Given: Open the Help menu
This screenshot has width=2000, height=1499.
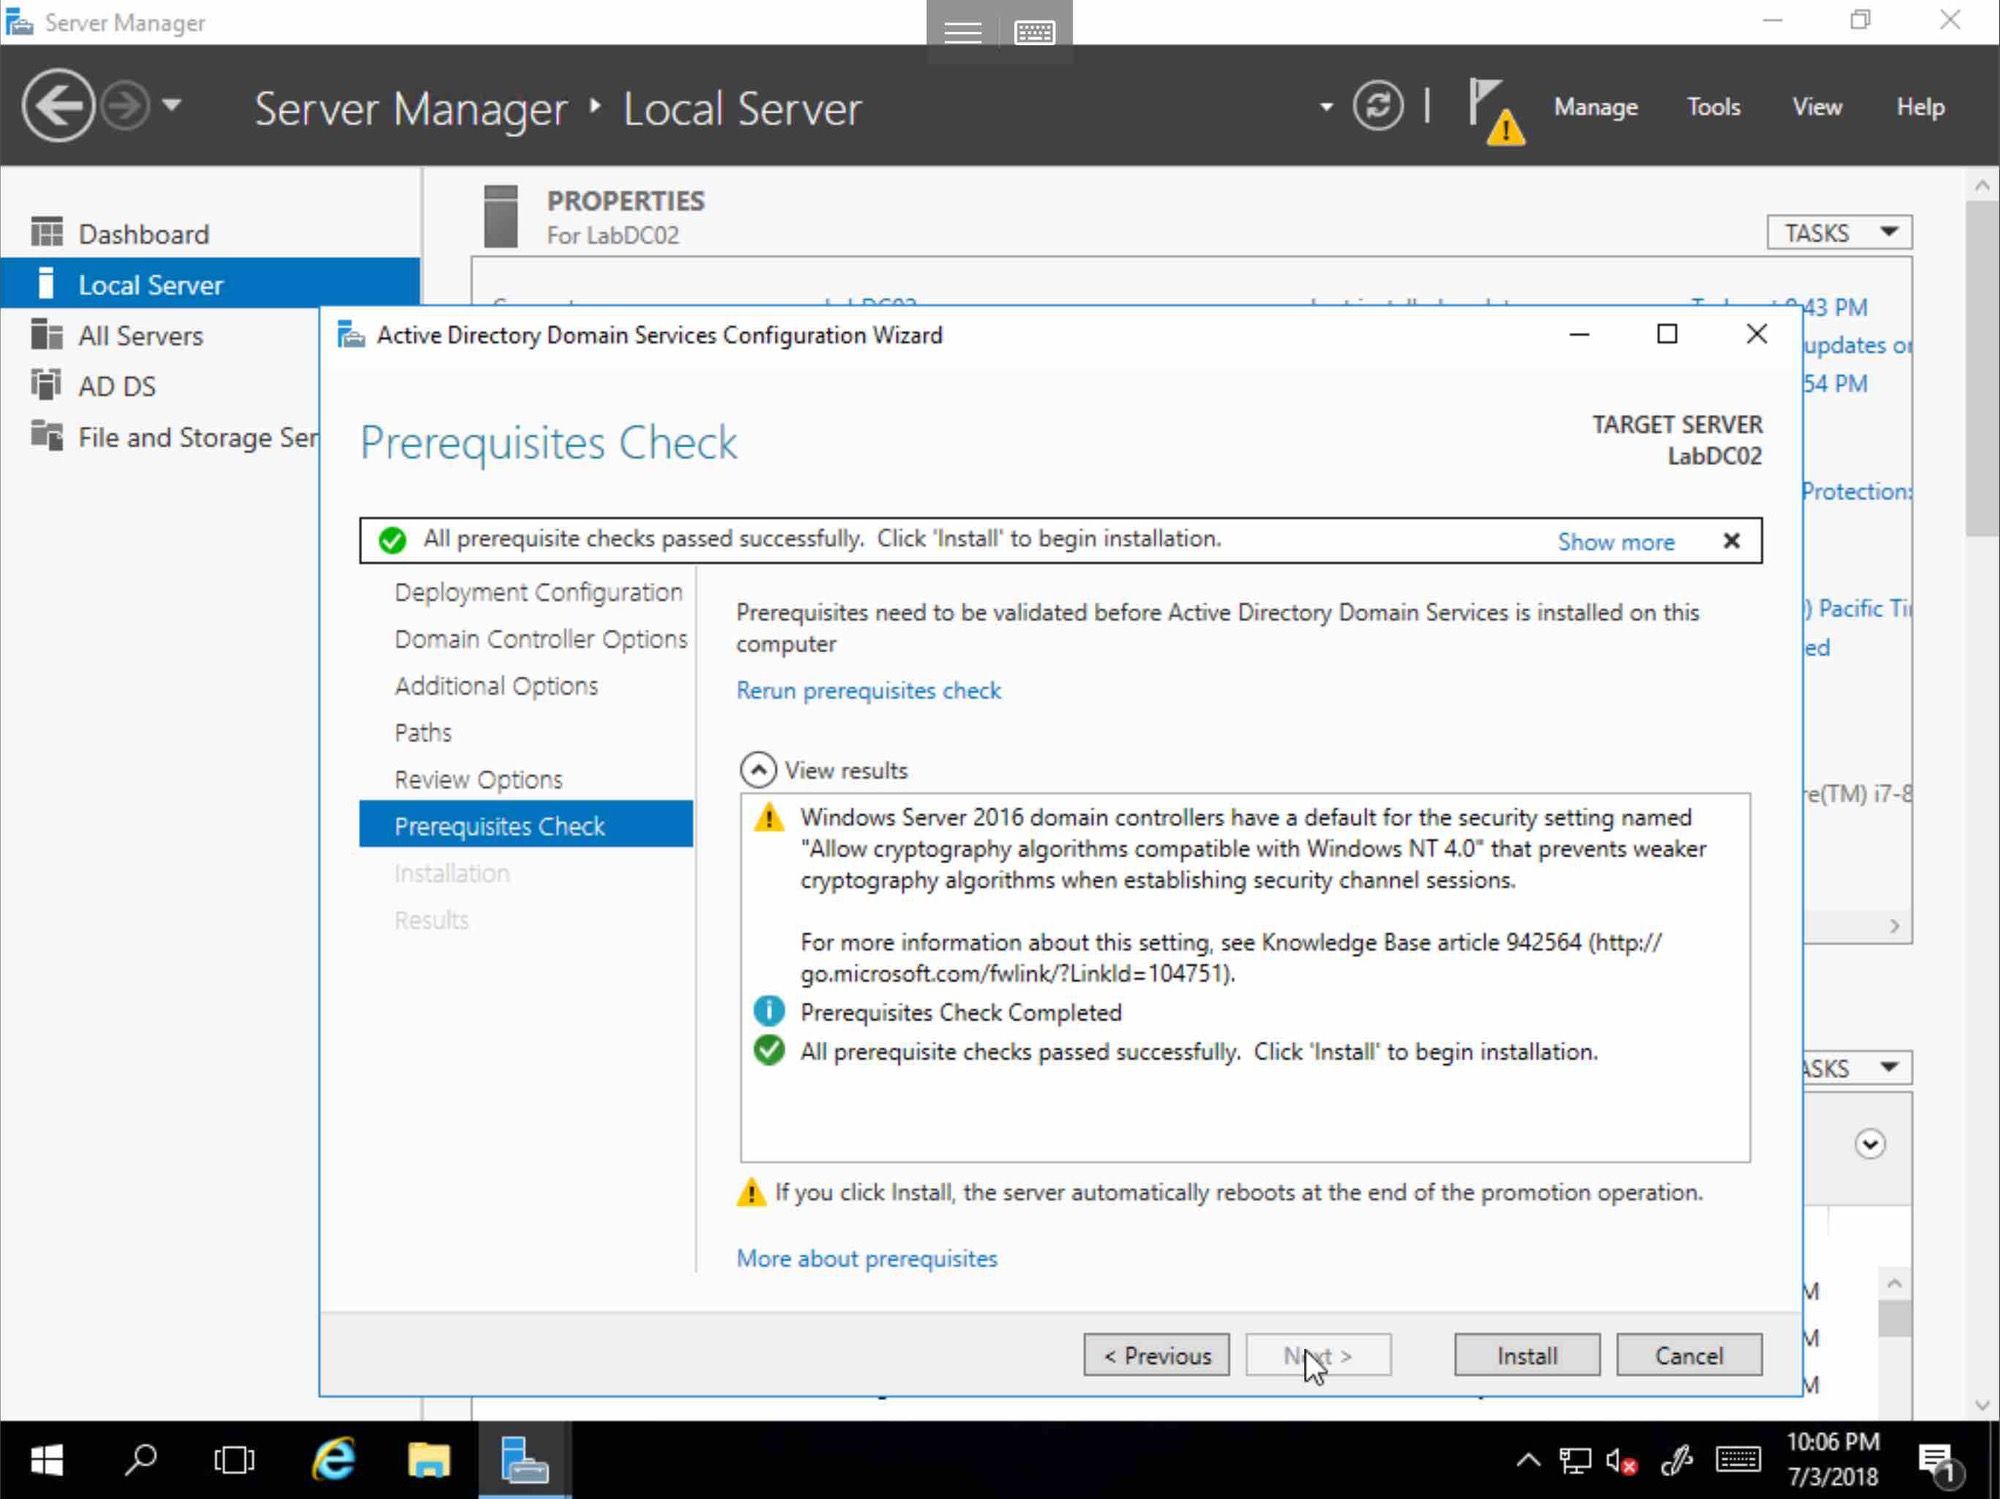Looking at the screenshot, I should (x=1921, y=106).
